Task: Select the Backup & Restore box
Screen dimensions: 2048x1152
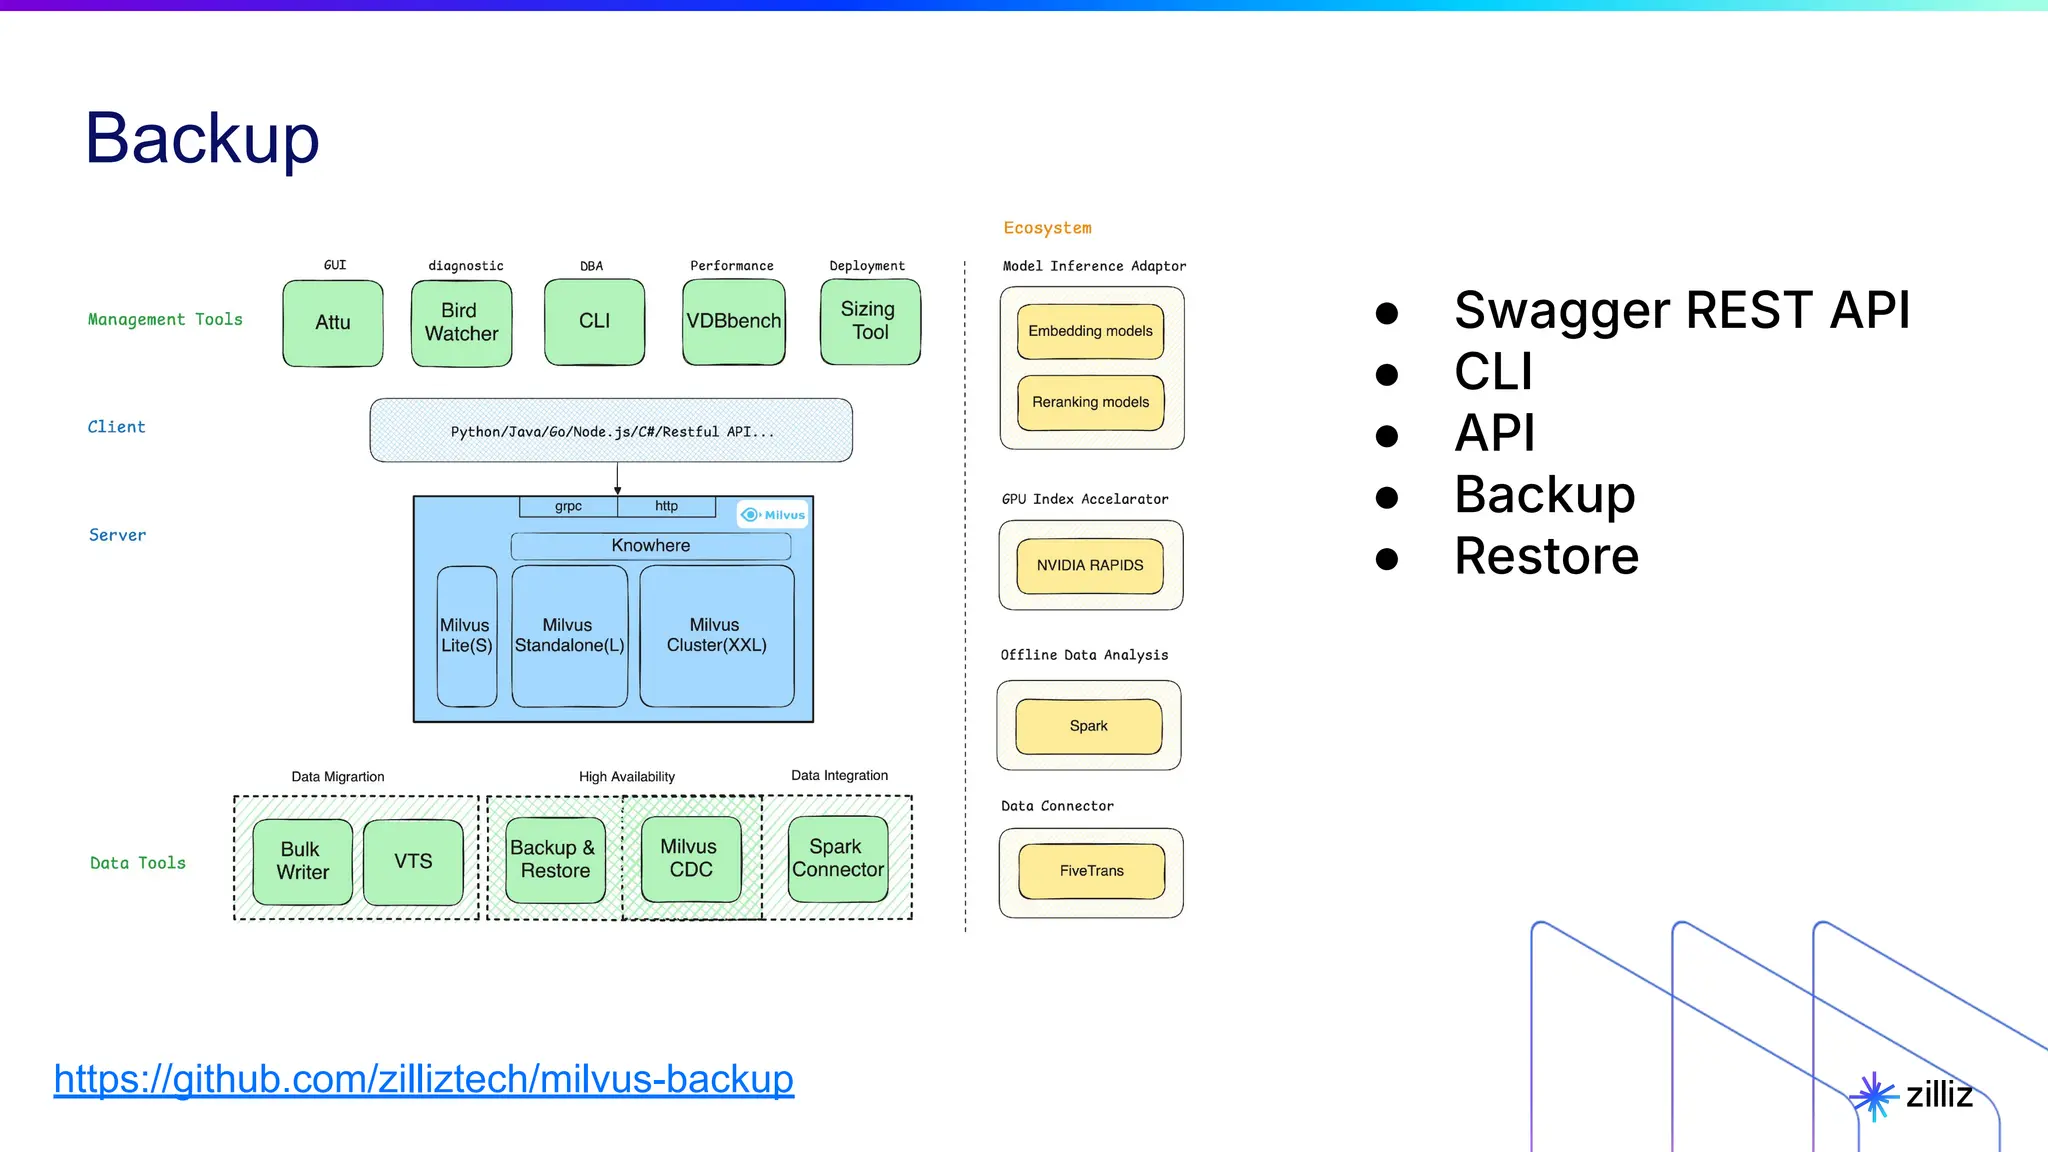Action: point(554,859)
